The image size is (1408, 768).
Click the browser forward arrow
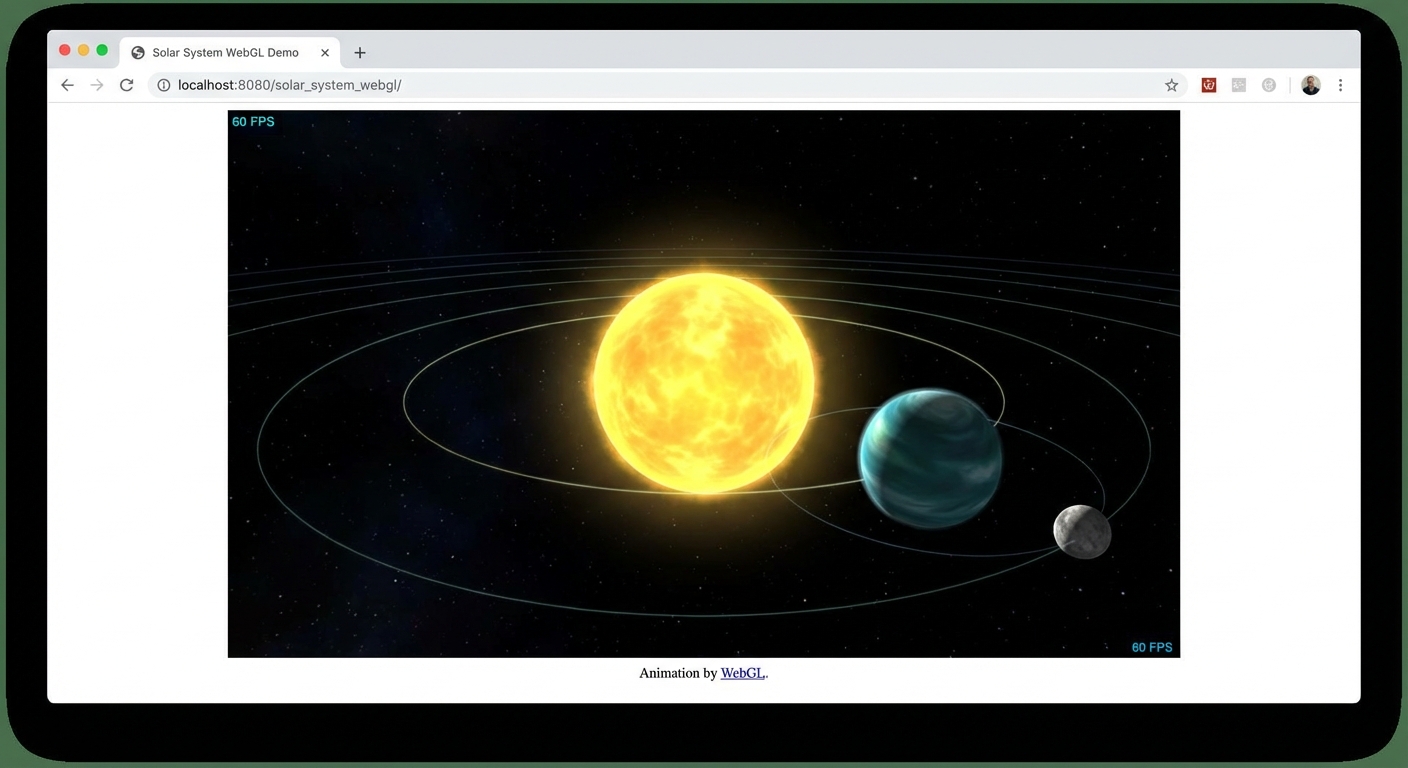[x=97, y=85]
